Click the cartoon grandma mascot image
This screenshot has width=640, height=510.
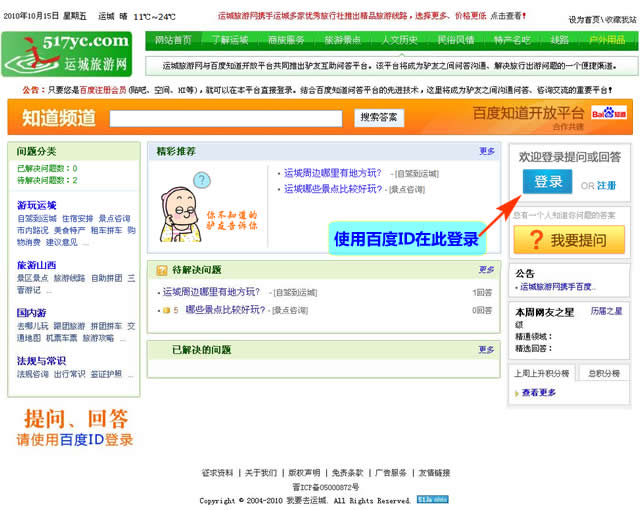point(180,215)
